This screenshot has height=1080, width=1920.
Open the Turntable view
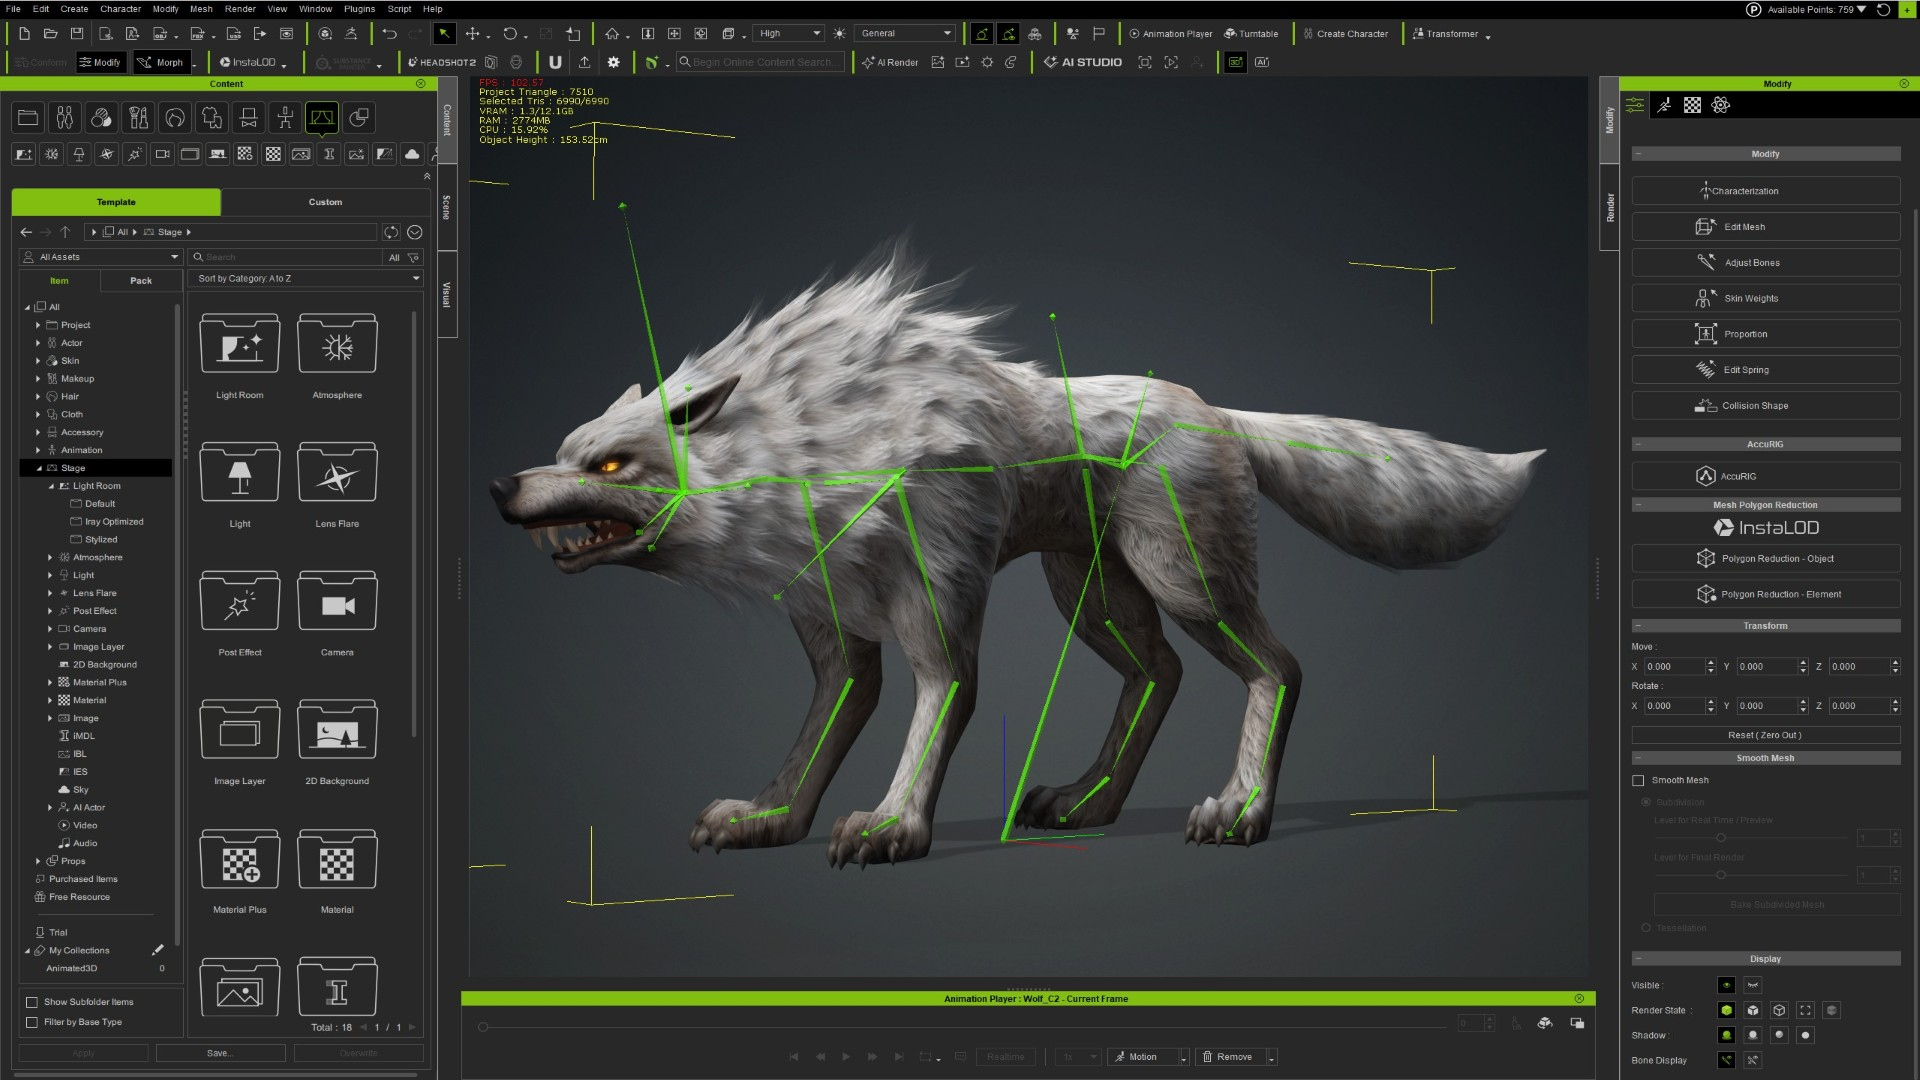pos(1251,34)
